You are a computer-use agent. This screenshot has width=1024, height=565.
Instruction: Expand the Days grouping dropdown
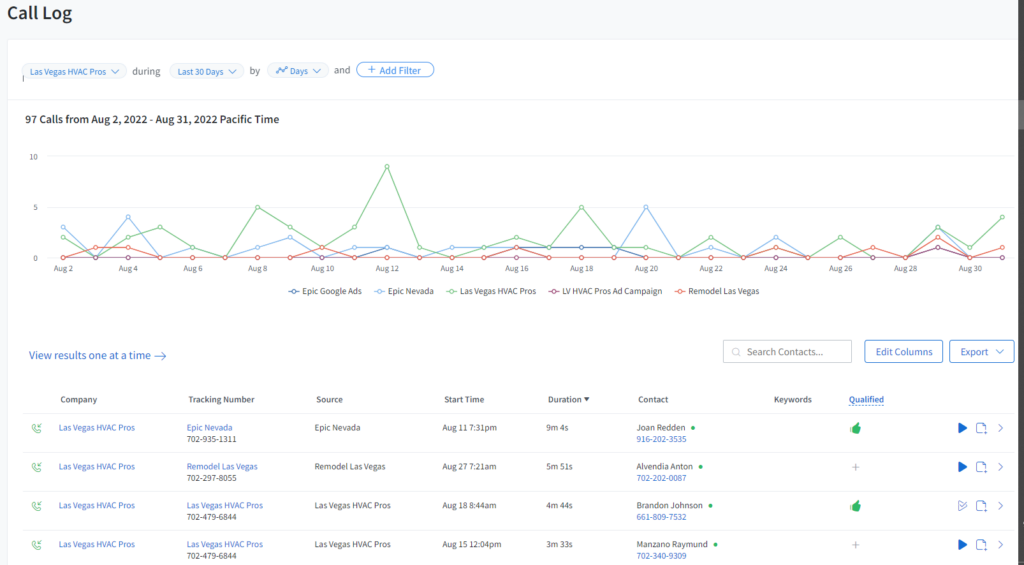pyautogui.click(x=298, y=71)
